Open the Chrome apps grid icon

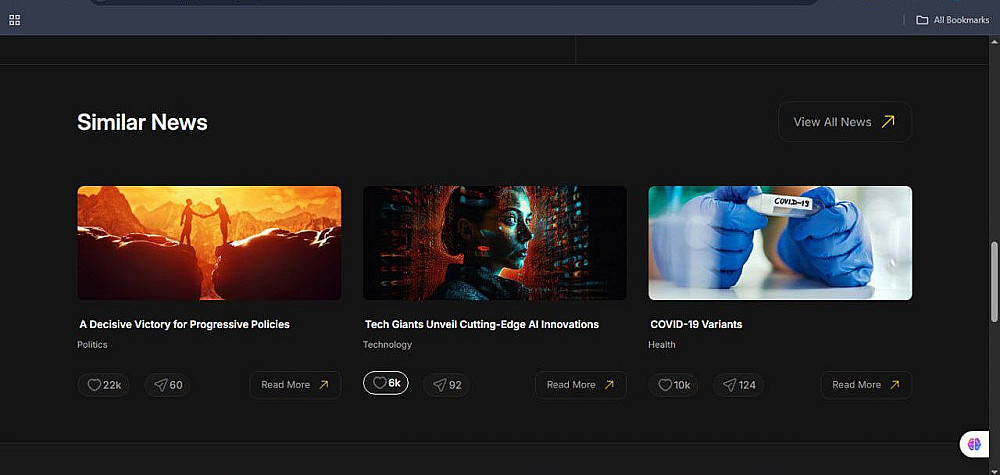click(x=15, y=20)
